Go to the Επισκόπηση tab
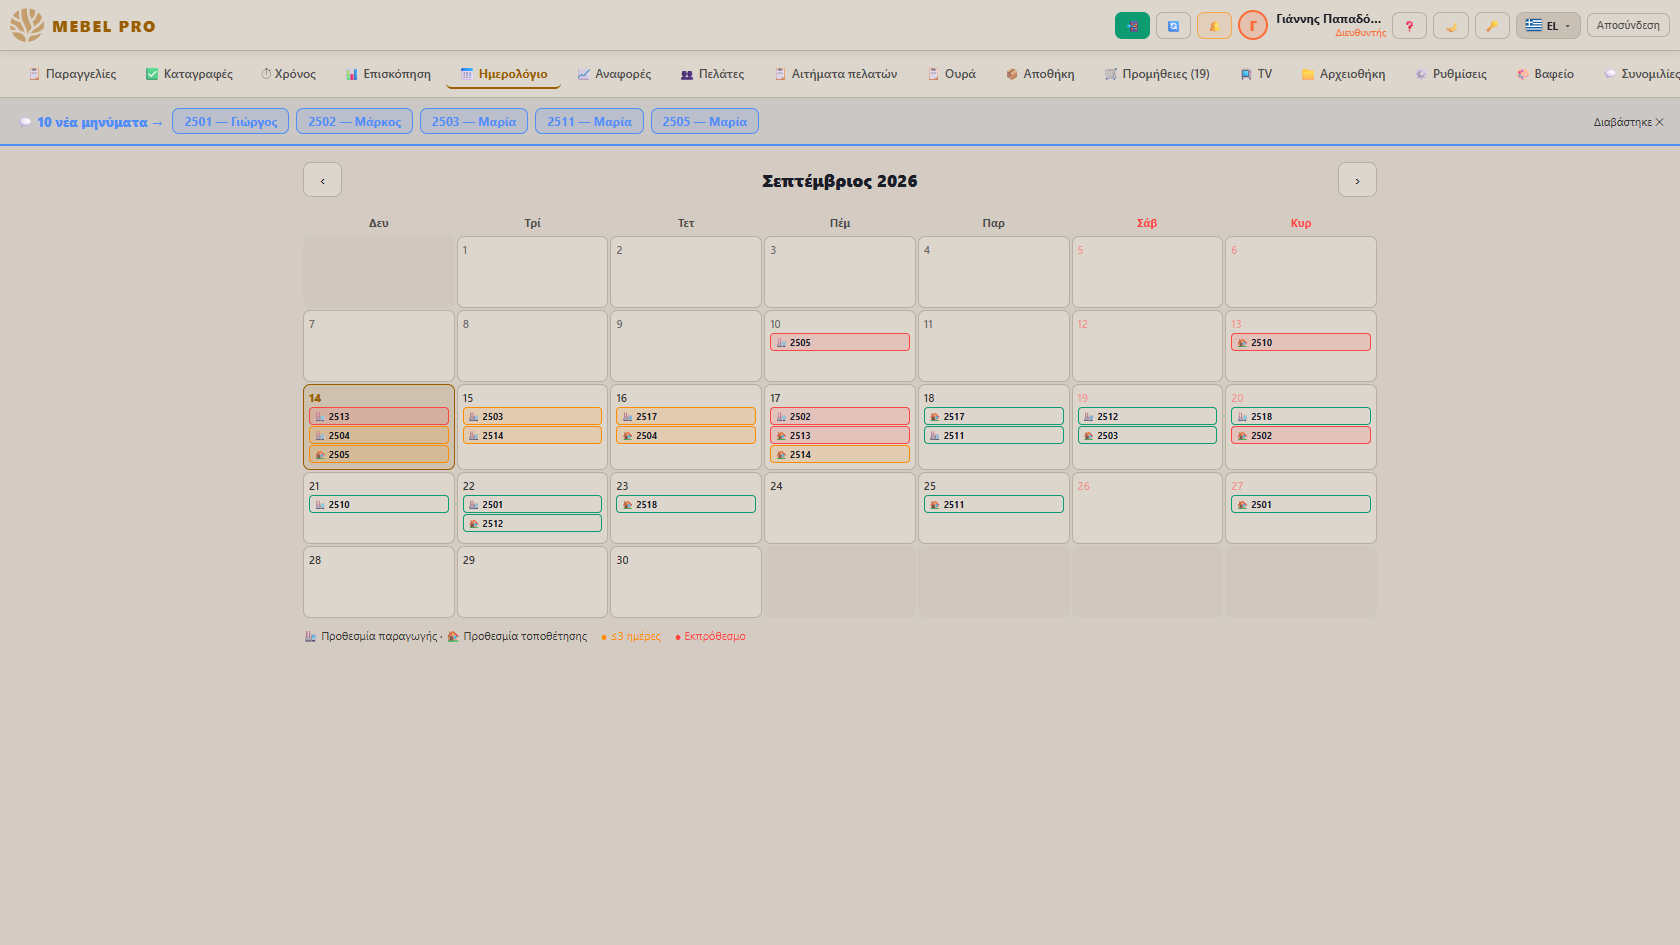Viewport: 1680px width, 945px height. [x=388, y=74]
